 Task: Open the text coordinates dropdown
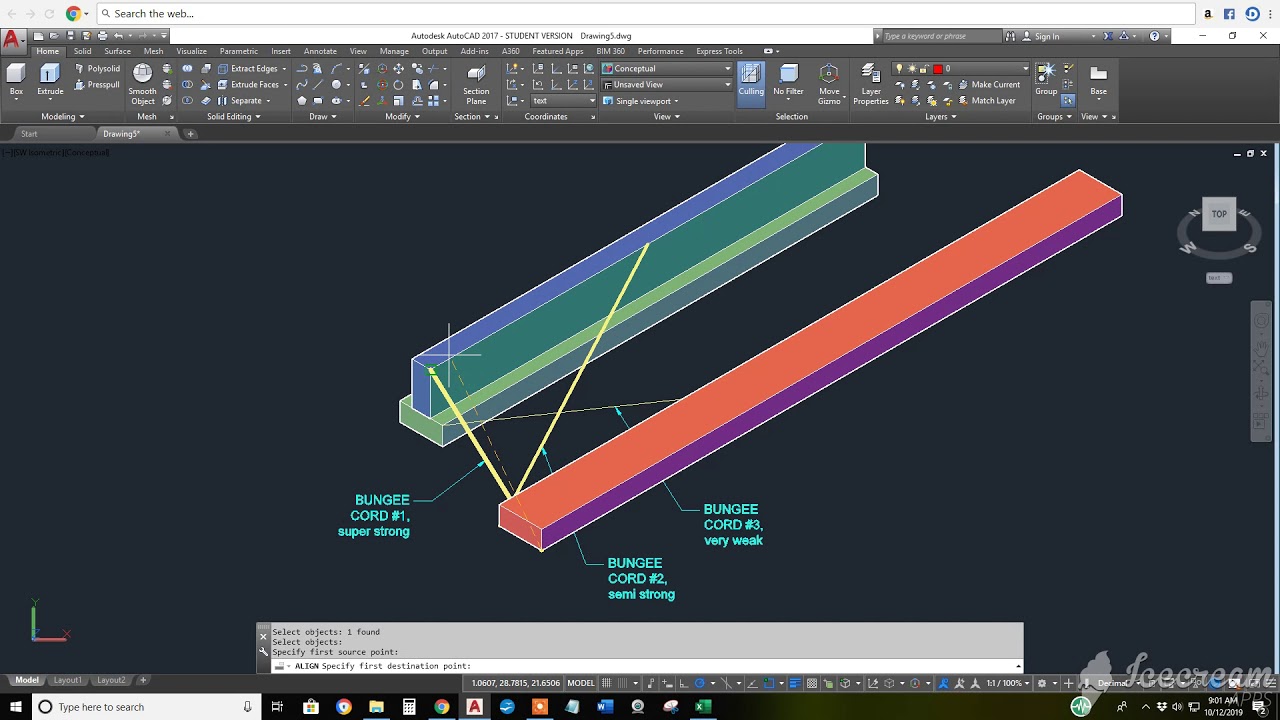[x=564, y=101]
